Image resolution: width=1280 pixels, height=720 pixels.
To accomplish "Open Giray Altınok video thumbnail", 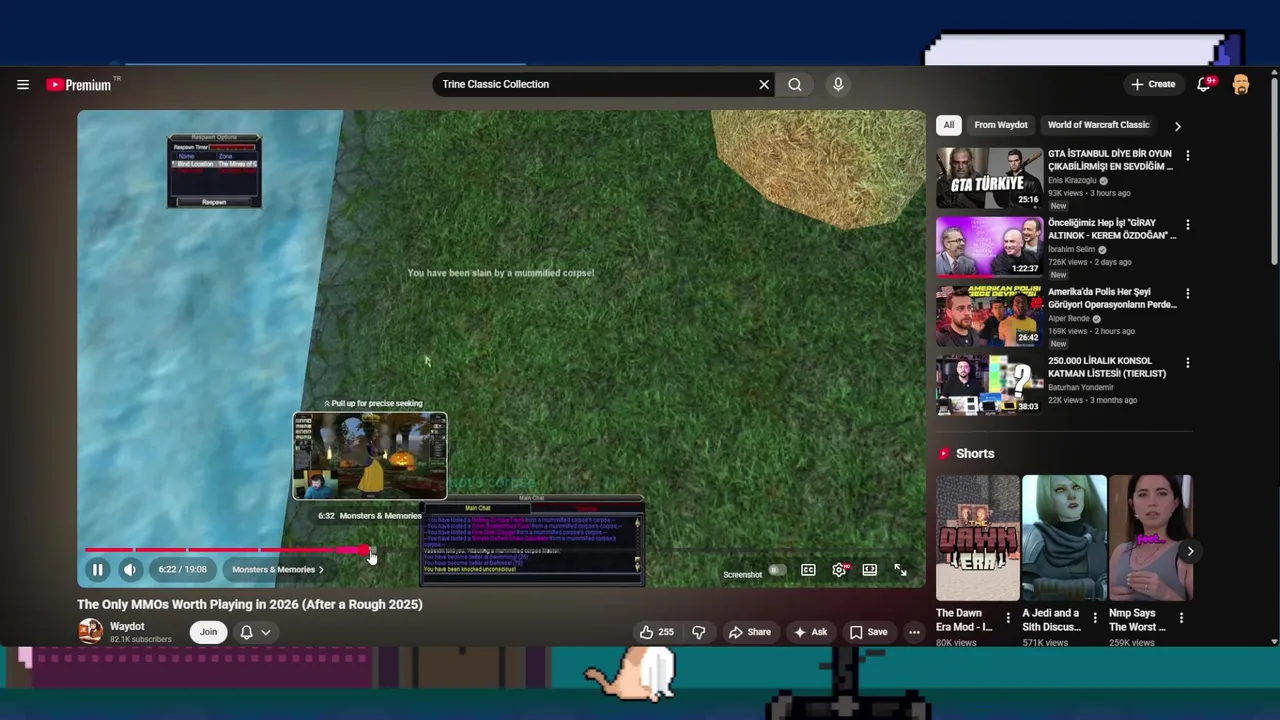I will click(x=989, y=246).
